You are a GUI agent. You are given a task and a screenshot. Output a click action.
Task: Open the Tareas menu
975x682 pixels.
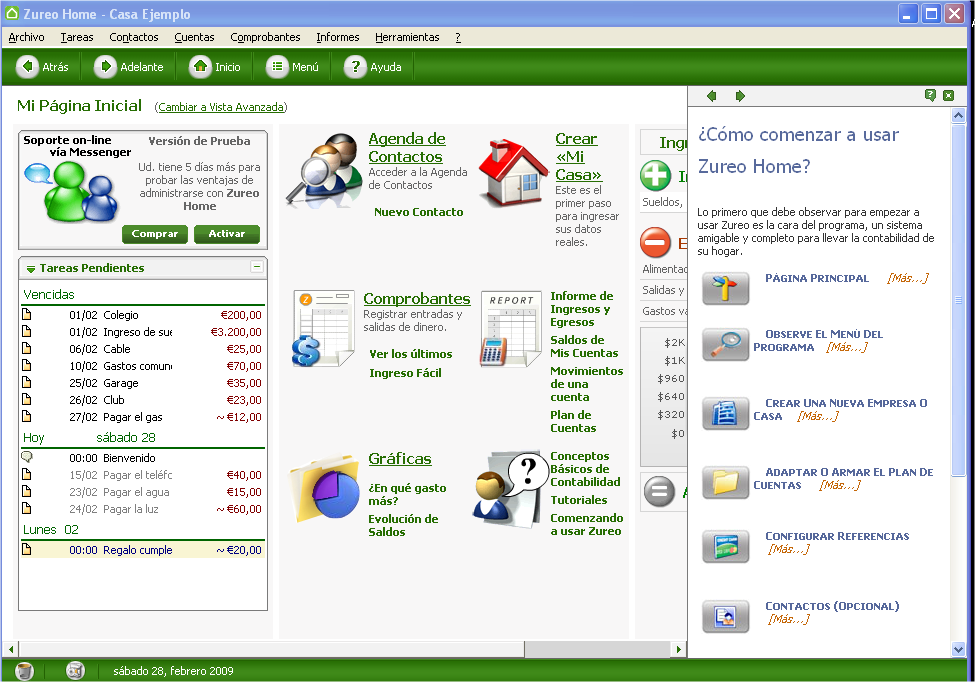coord(77,37)
